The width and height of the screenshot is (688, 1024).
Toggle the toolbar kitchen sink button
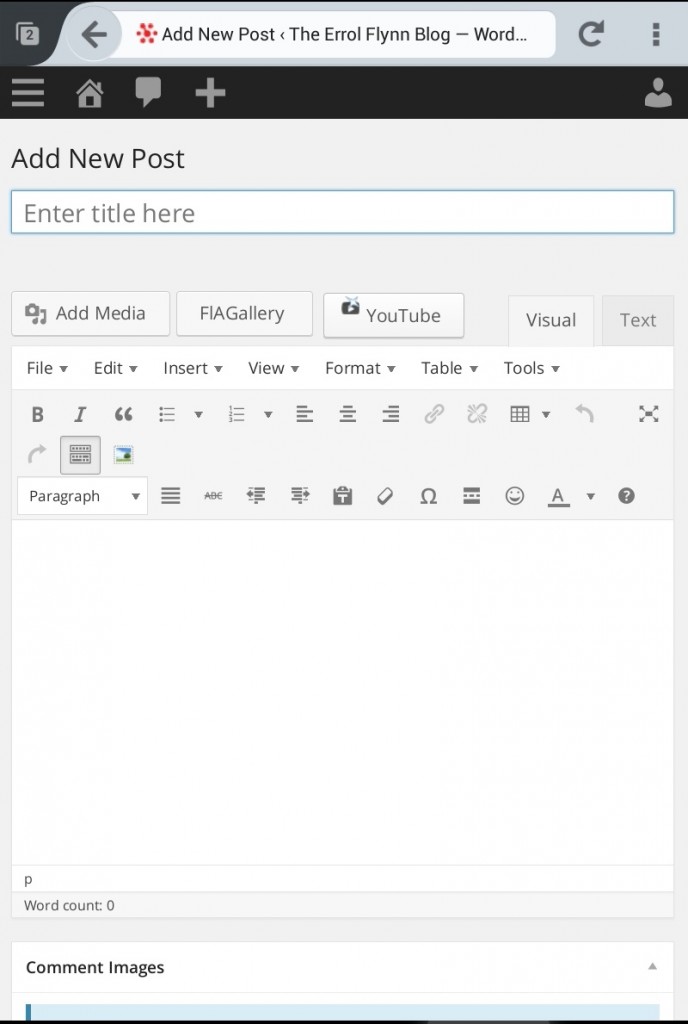(80, 455)
